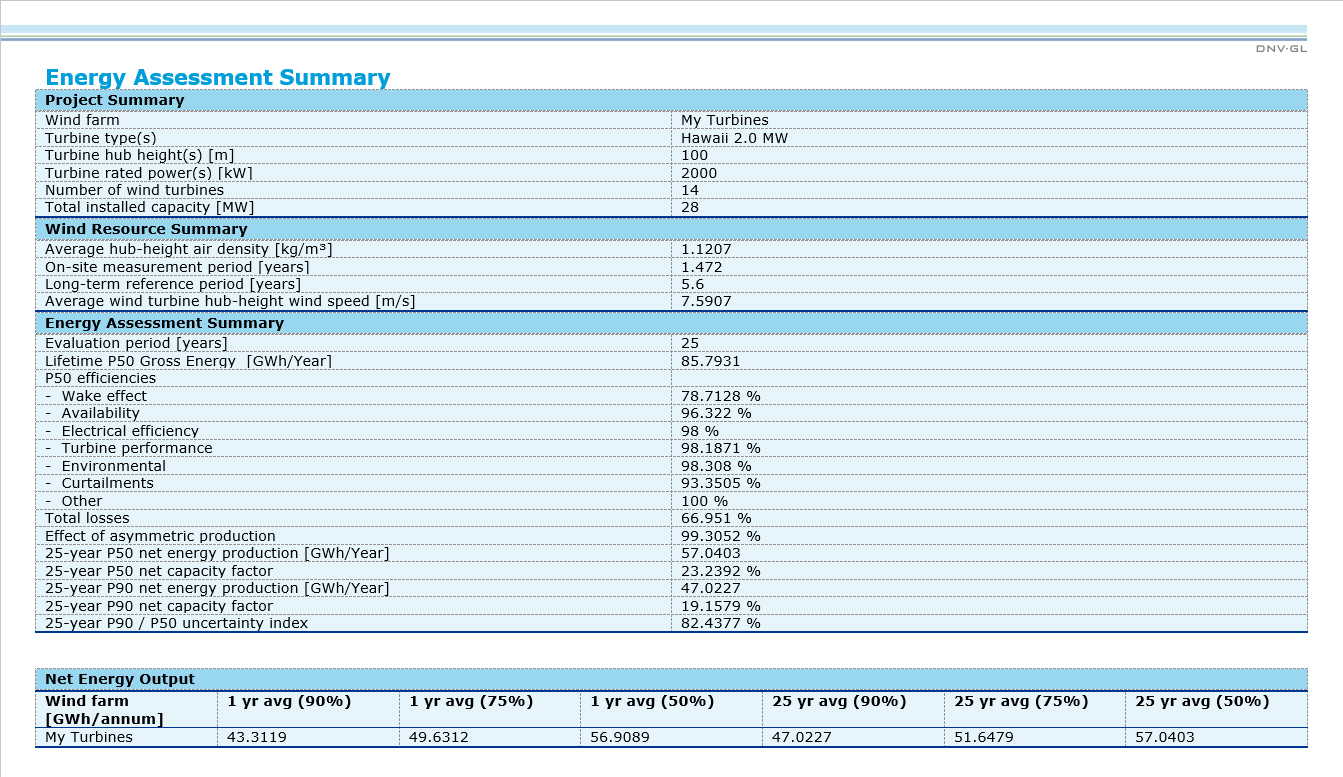Select the table cell 51.6479
1343x777 pixels.
click(983, 738)
